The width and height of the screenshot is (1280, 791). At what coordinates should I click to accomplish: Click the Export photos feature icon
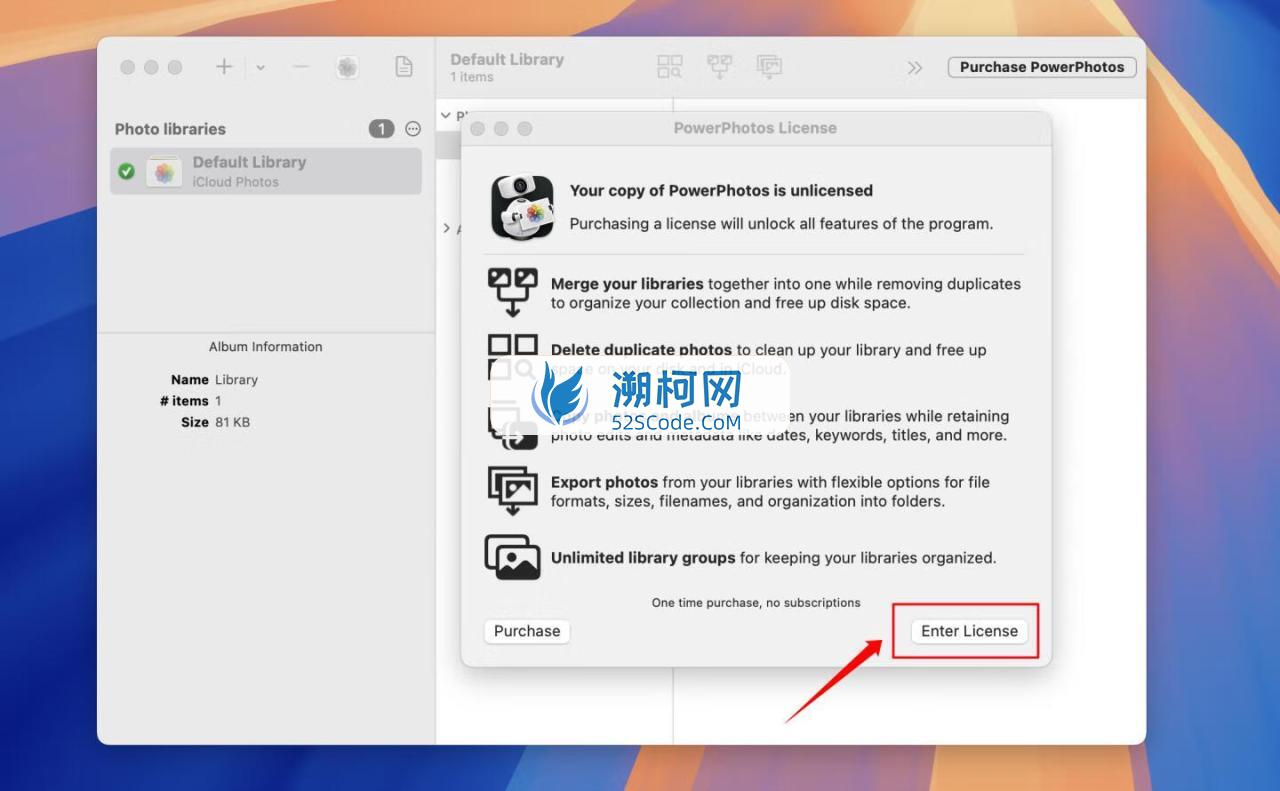point(512,490)
